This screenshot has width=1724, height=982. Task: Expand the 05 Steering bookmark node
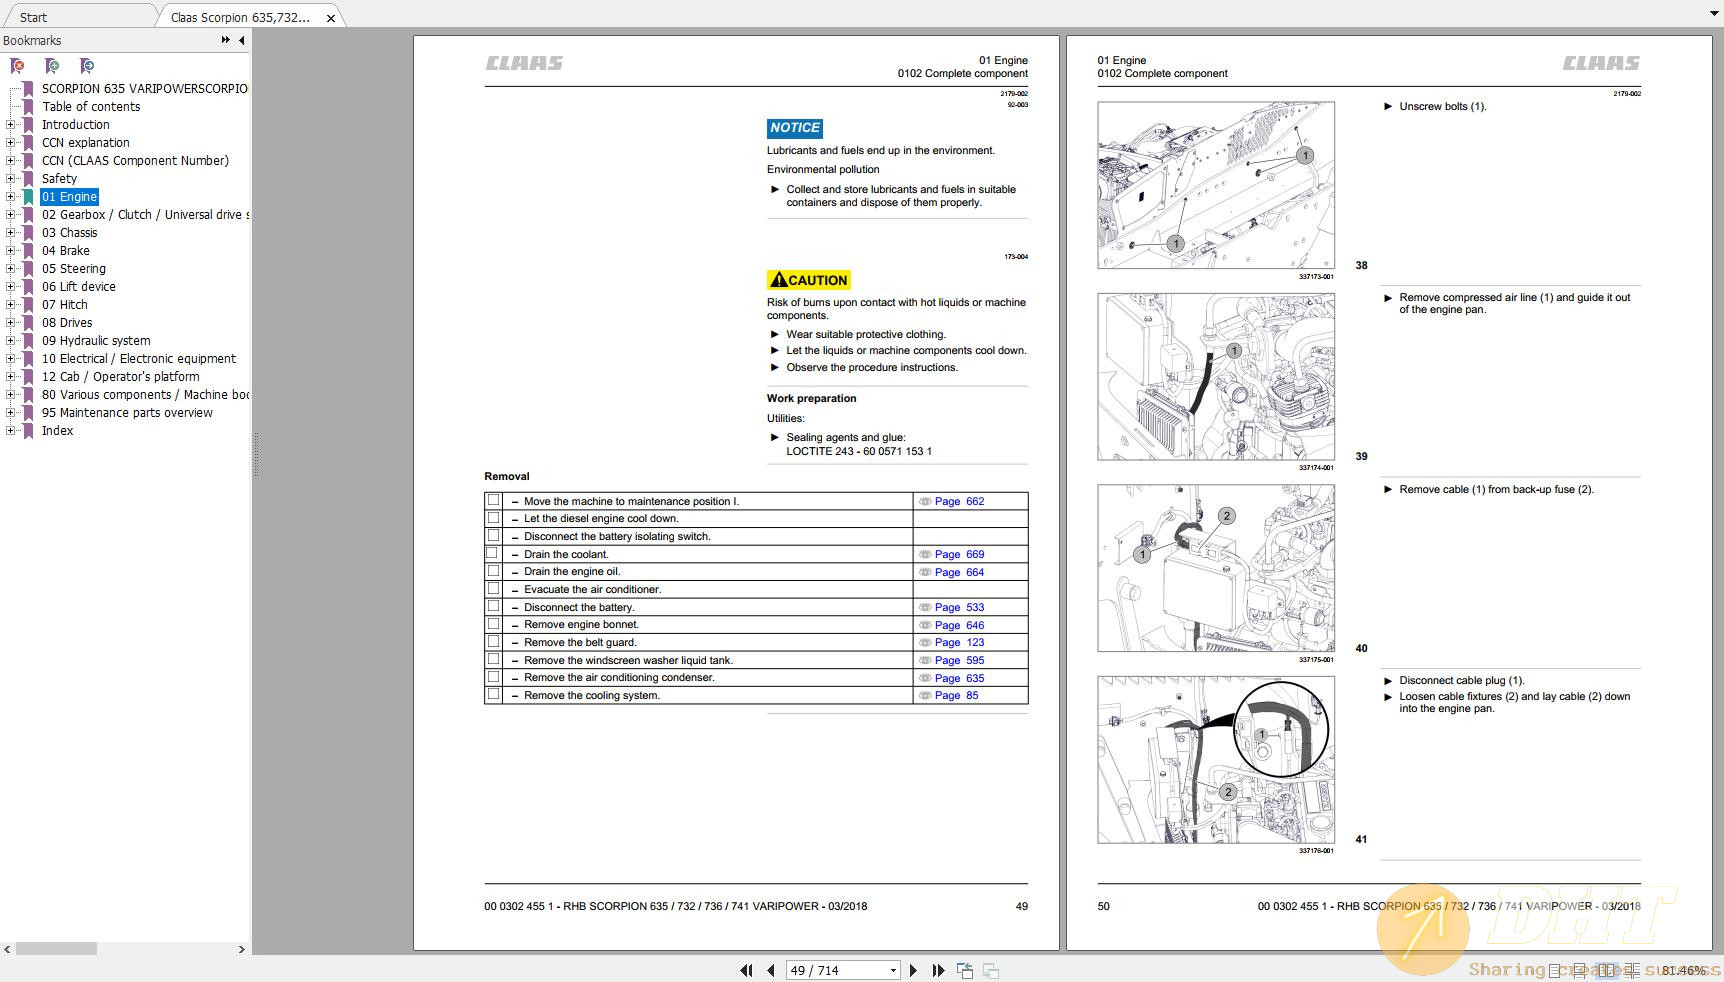(x=10, y=269)
